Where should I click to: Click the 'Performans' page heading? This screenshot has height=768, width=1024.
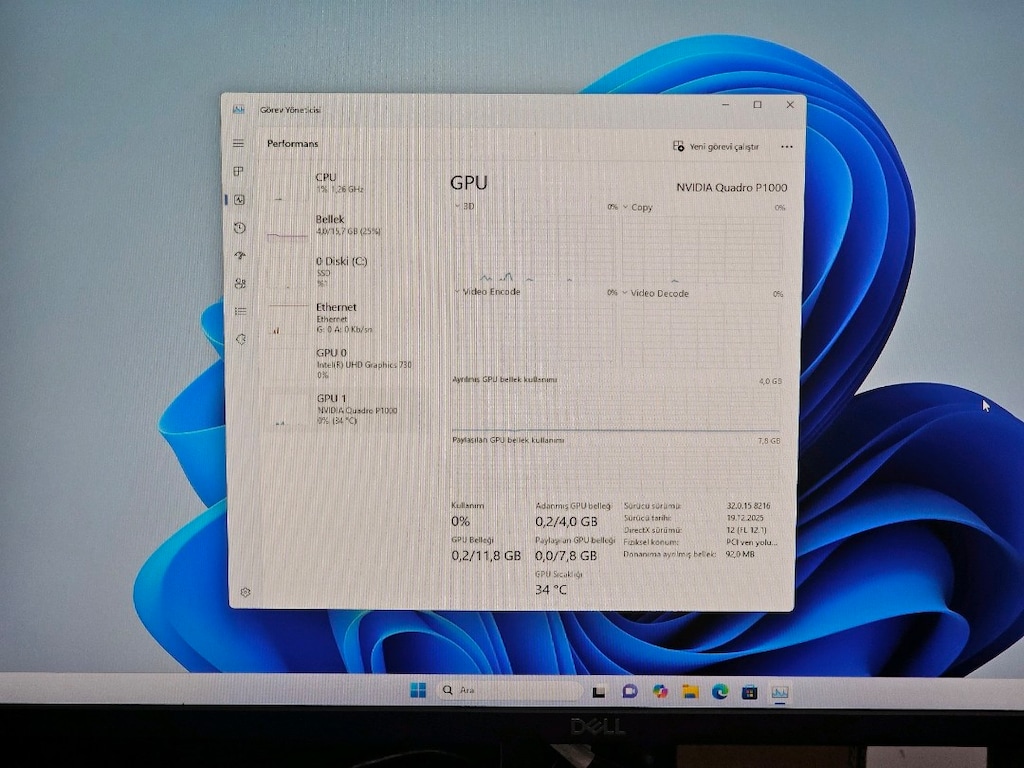point(292,143)
